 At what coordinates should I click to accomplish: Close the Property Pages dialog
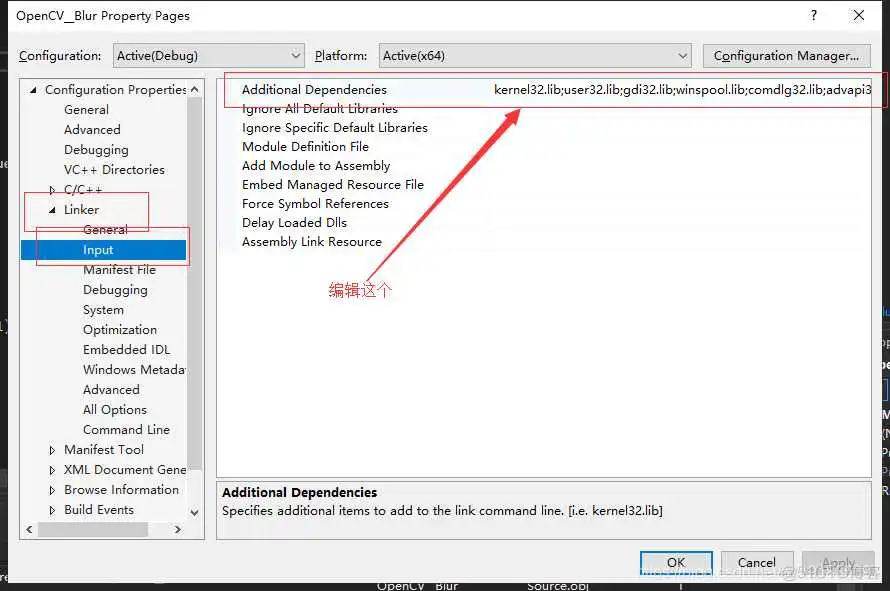coord(859,15)
